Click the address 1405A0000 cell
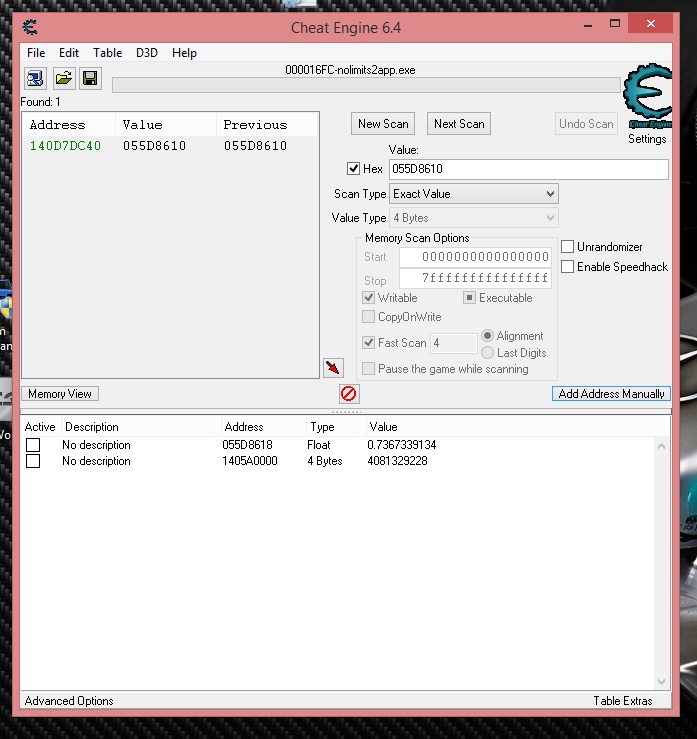Viewport: 697px width, 739px height. tap(250, 461)
